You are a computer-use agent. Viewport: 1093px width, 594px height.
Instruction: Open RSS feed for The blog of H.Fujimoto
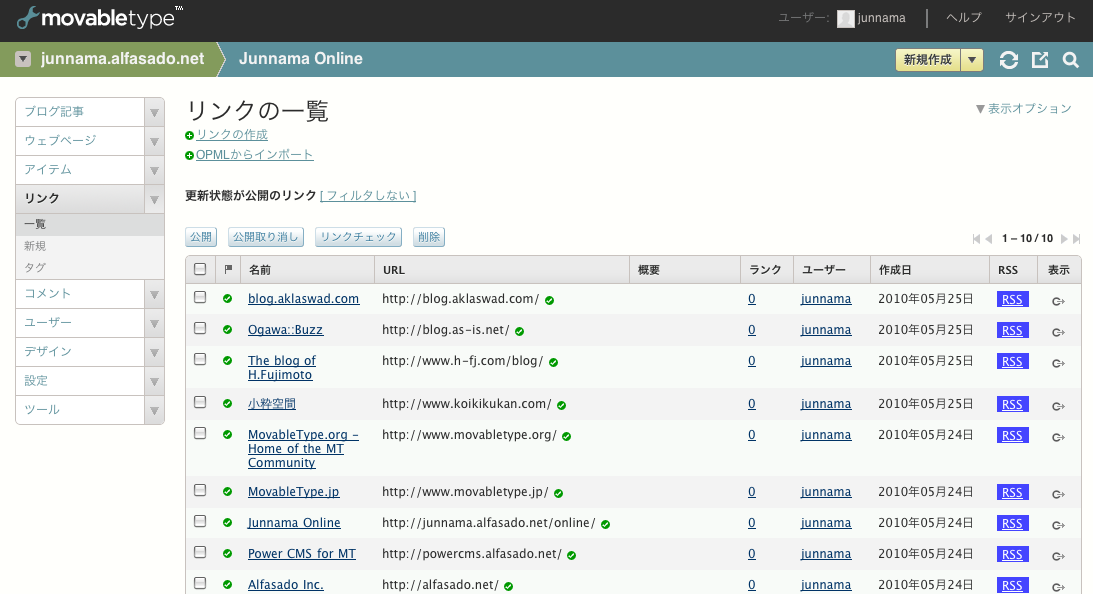[1012, 362]
